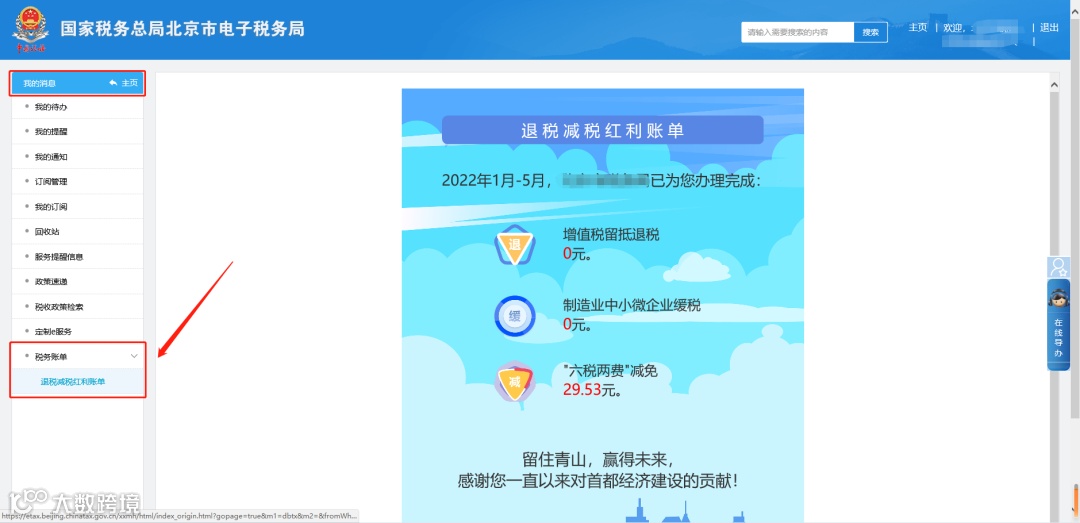This screenshot has height=523, width=1080.
Task: Click the 欢迎 greeting text in header
Action: (954, 28)
